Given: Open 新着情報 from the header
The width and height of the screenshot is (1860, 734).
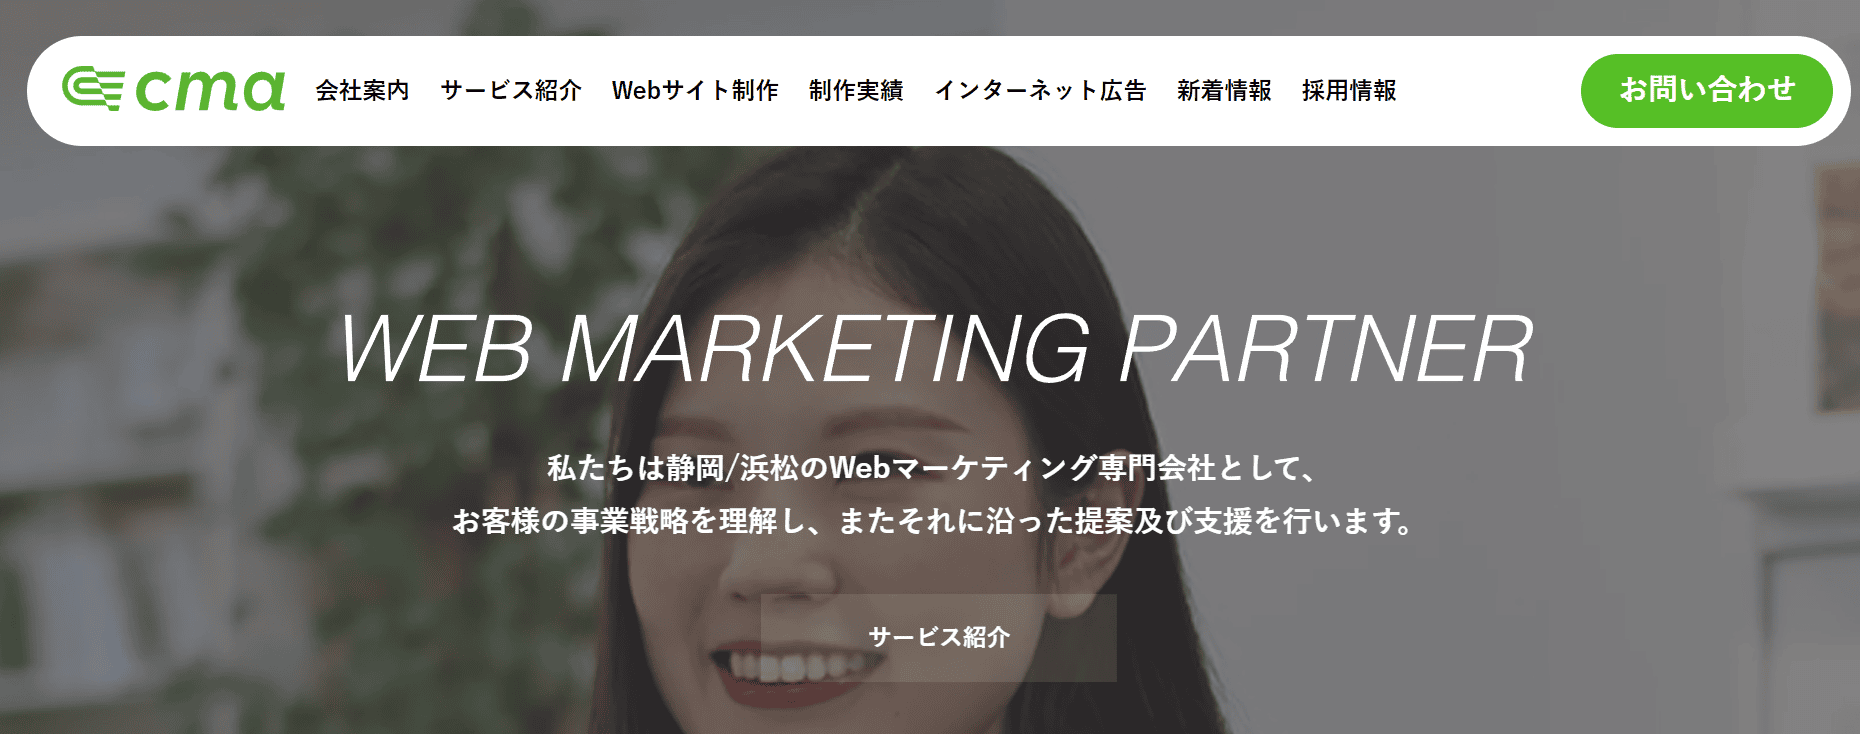Looking at the screenshot, I should pos(1224,90).
